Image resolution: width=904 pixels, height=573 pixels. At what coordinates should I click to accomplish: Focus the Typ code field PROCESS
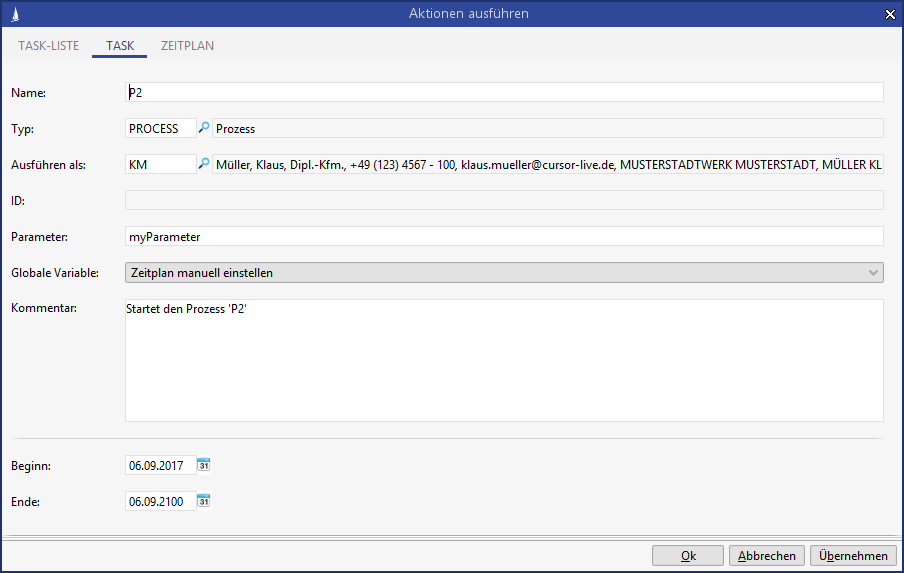click(x=160, y=128)
